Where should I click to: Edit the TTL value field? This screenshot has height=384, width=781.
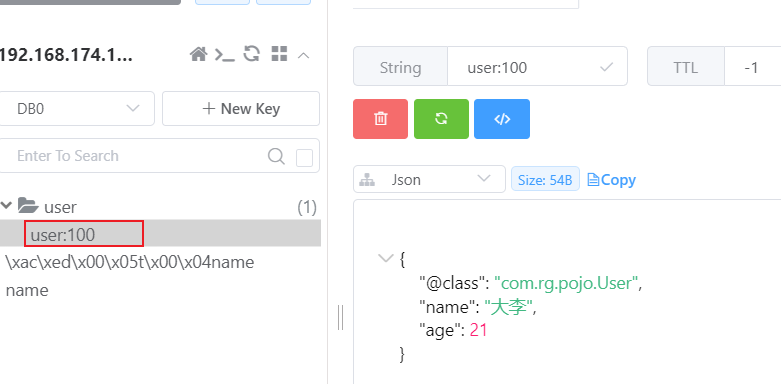pos(753,67)
